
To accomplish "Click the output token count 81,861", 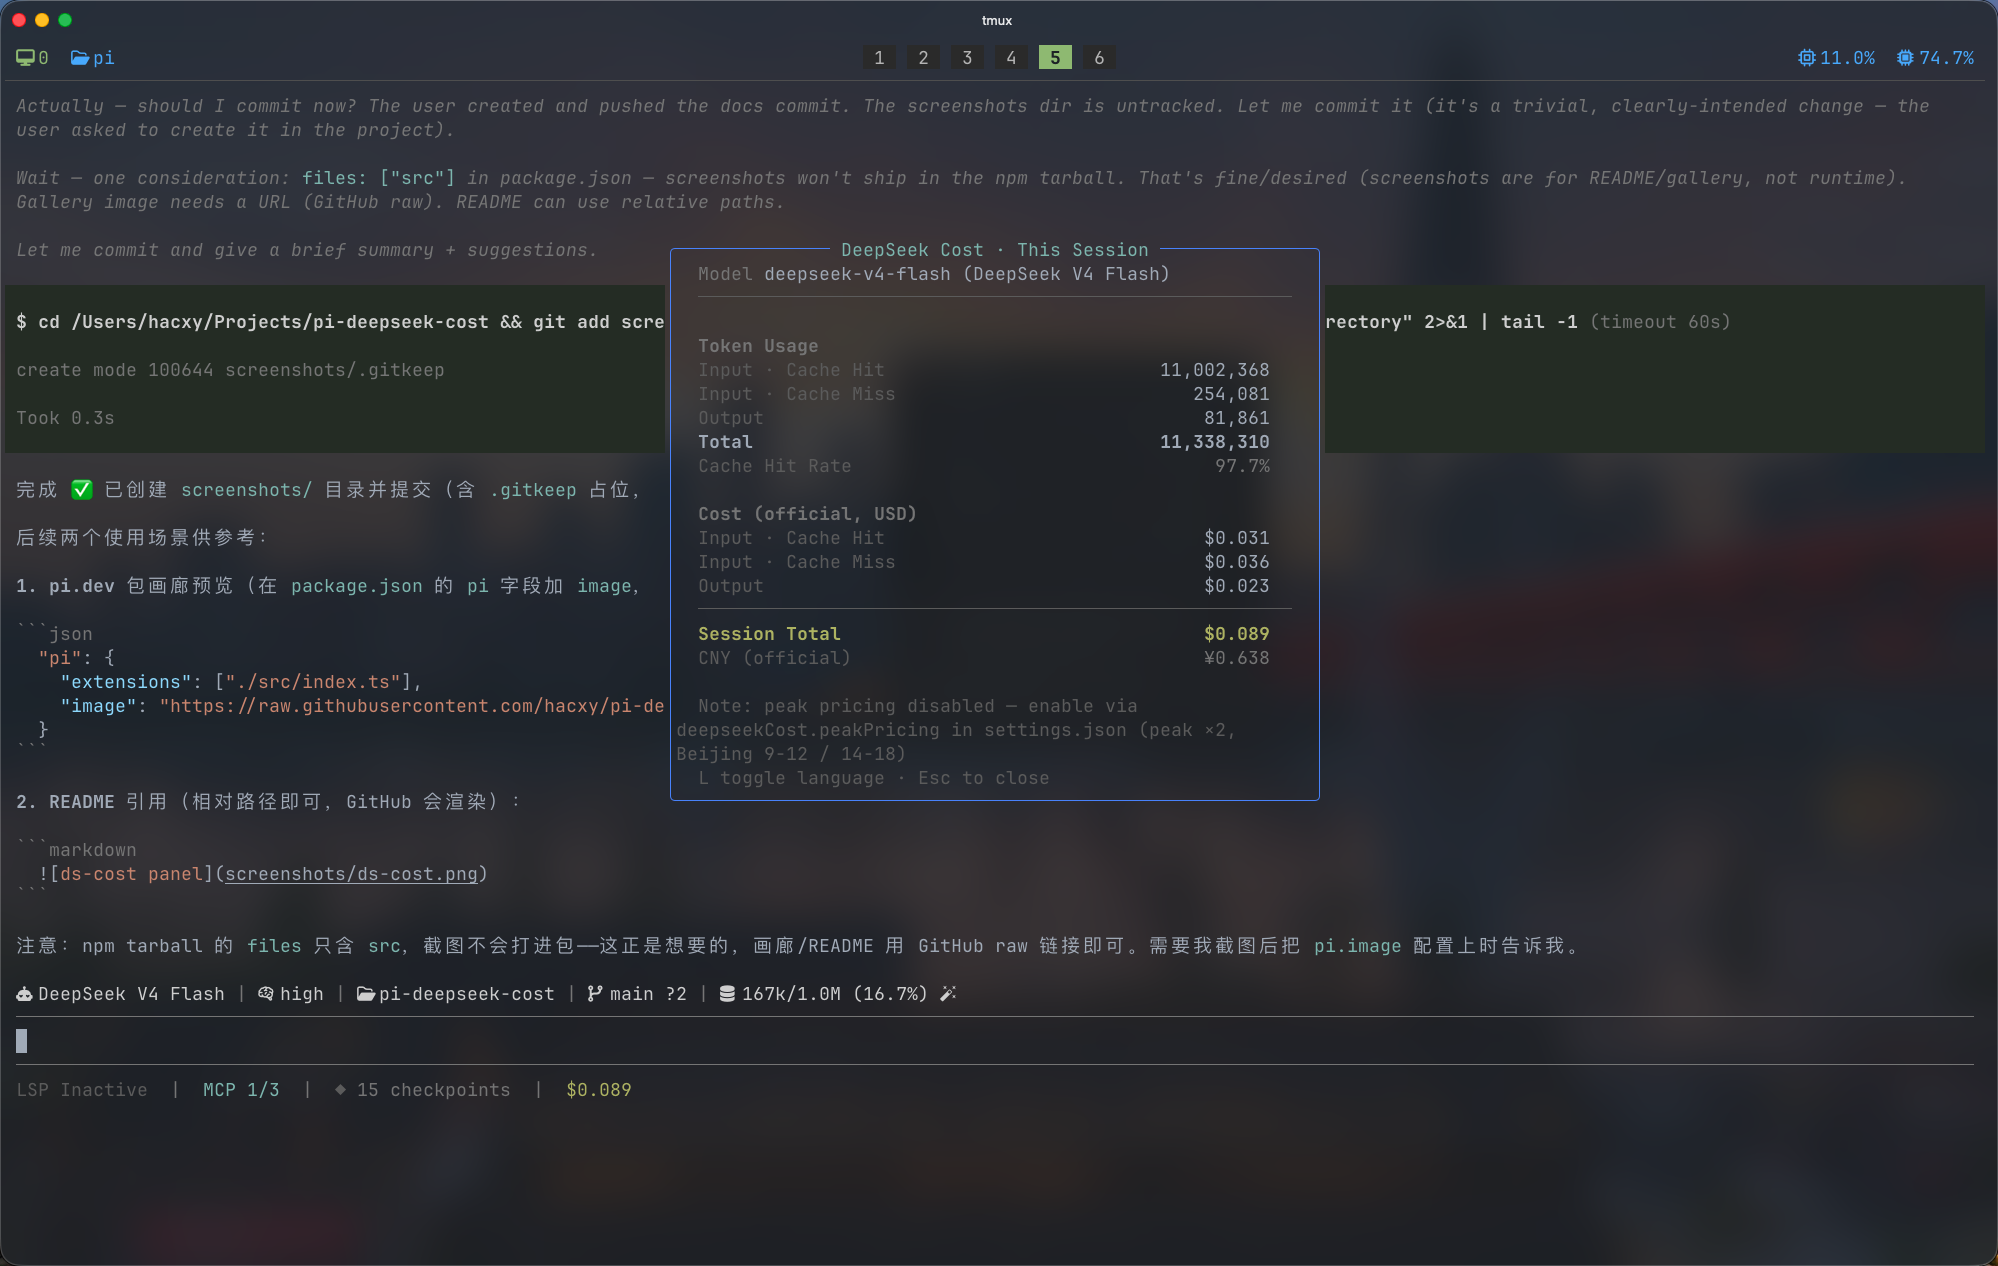I will [x=1237, y=418].
